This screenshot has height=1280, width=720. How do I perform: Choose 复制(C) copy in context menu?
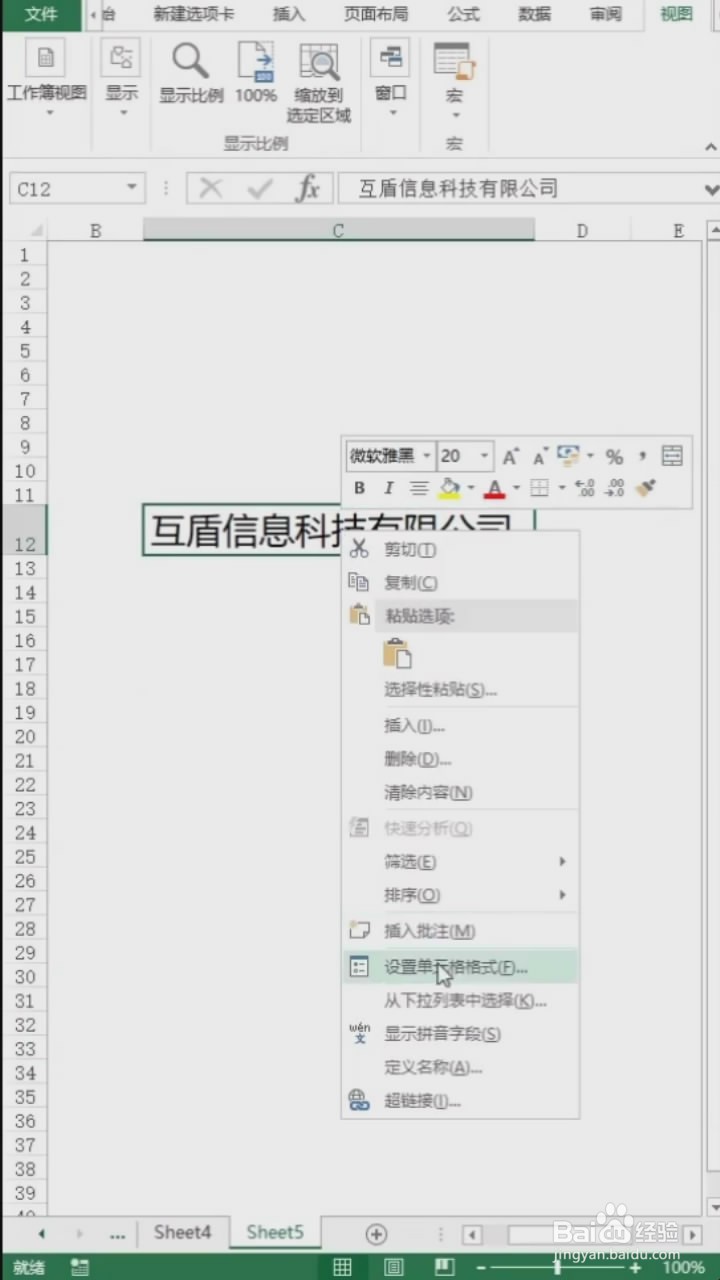click(x=461, y=582)
